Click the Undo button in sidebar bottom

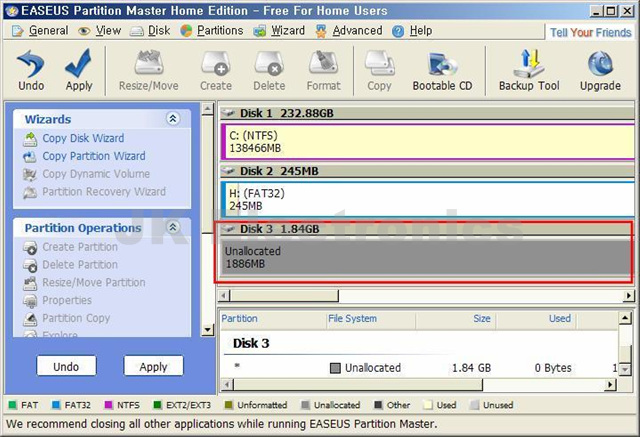[66, 366]
